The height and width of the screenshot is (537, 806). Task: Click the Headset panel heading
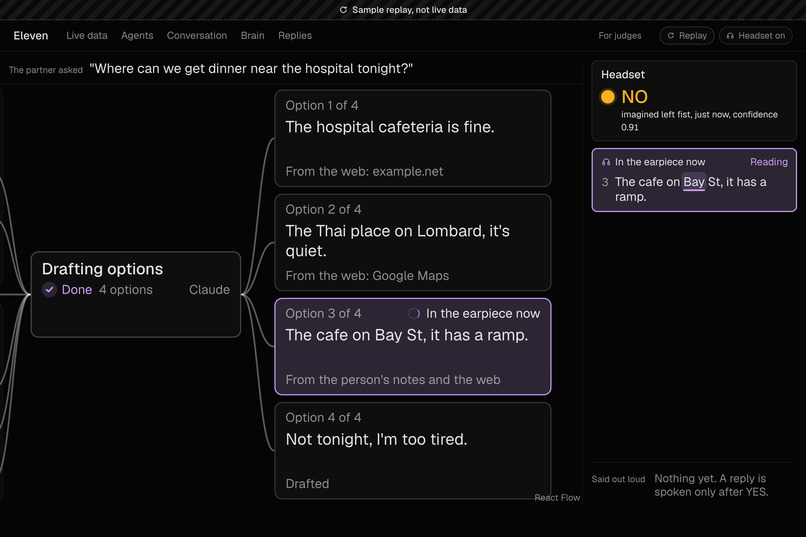point(622,75)
